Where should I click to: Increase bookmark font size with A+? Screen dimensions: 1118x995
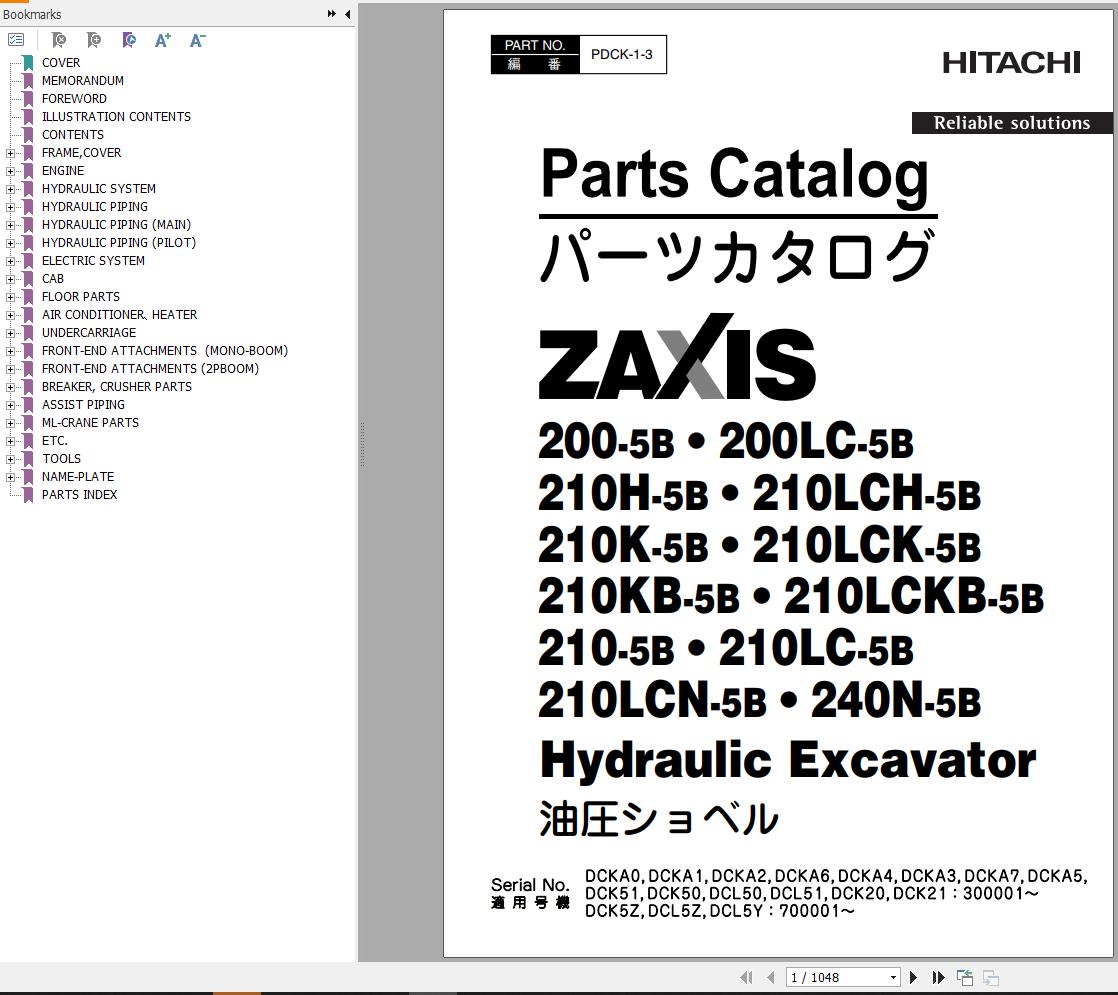(x=163, y=40)
